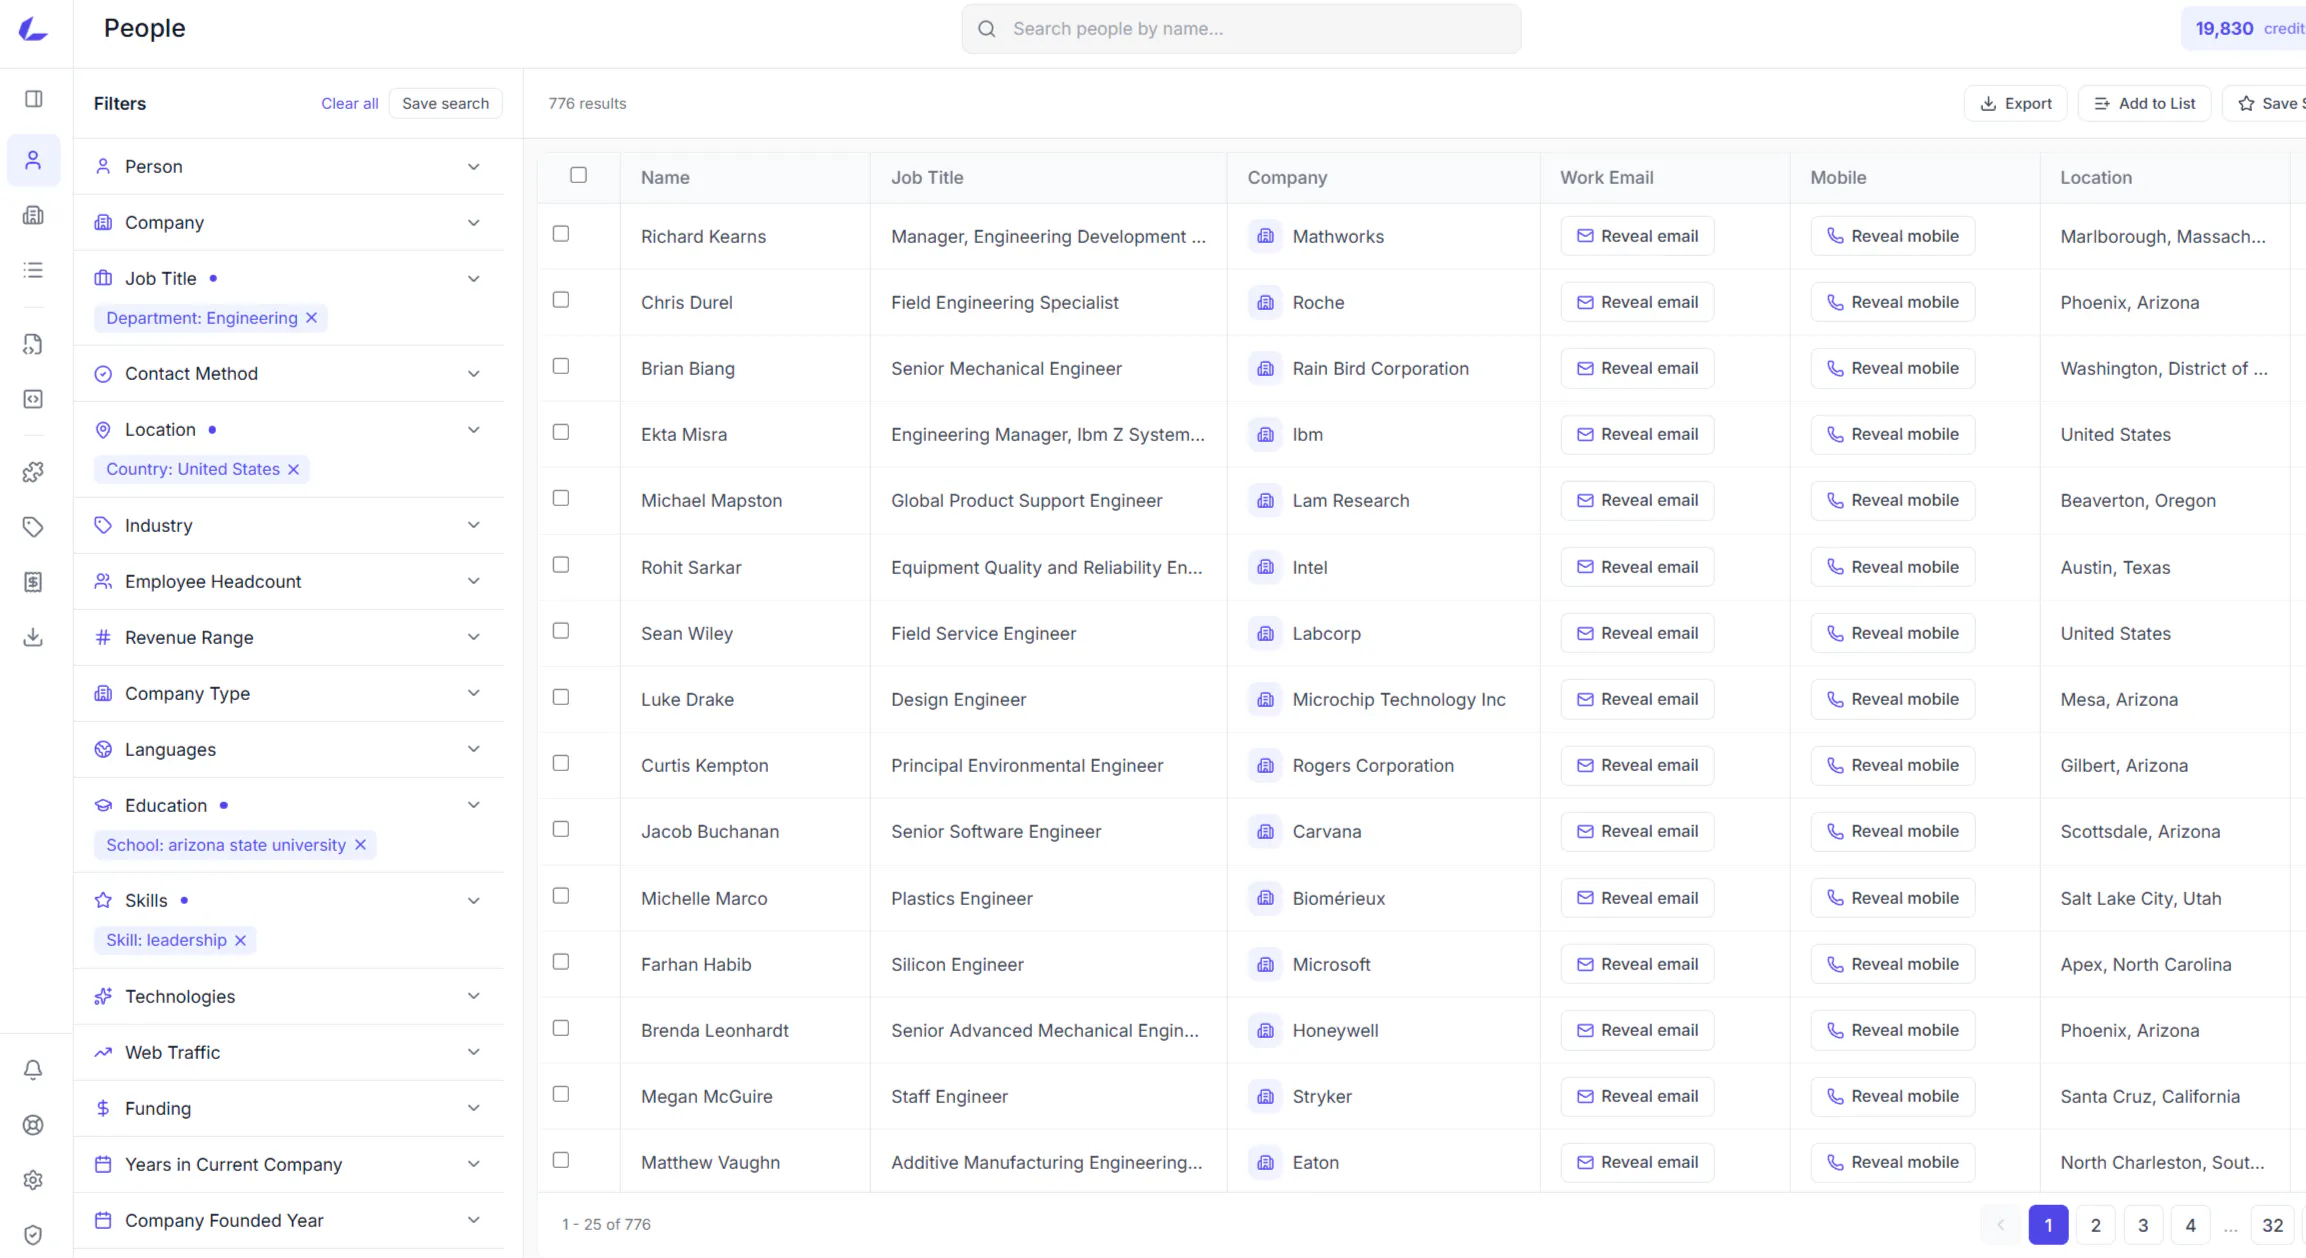Check the box for Chris Durel
This screenshot has height=1258, width=2306.
(561, 299)
